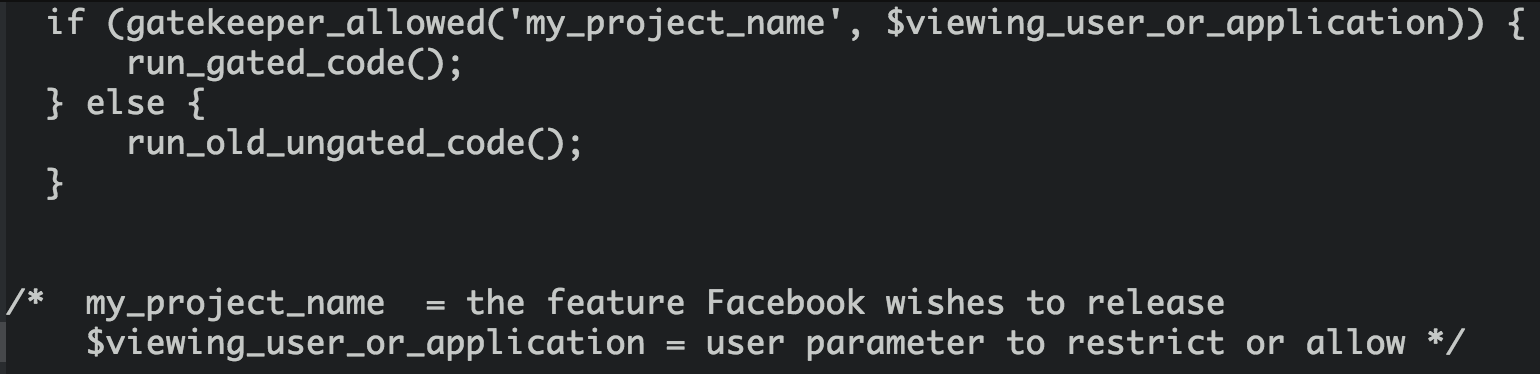
Task: Click the opening brace ending the if line
Action: tap(1515, 25)
